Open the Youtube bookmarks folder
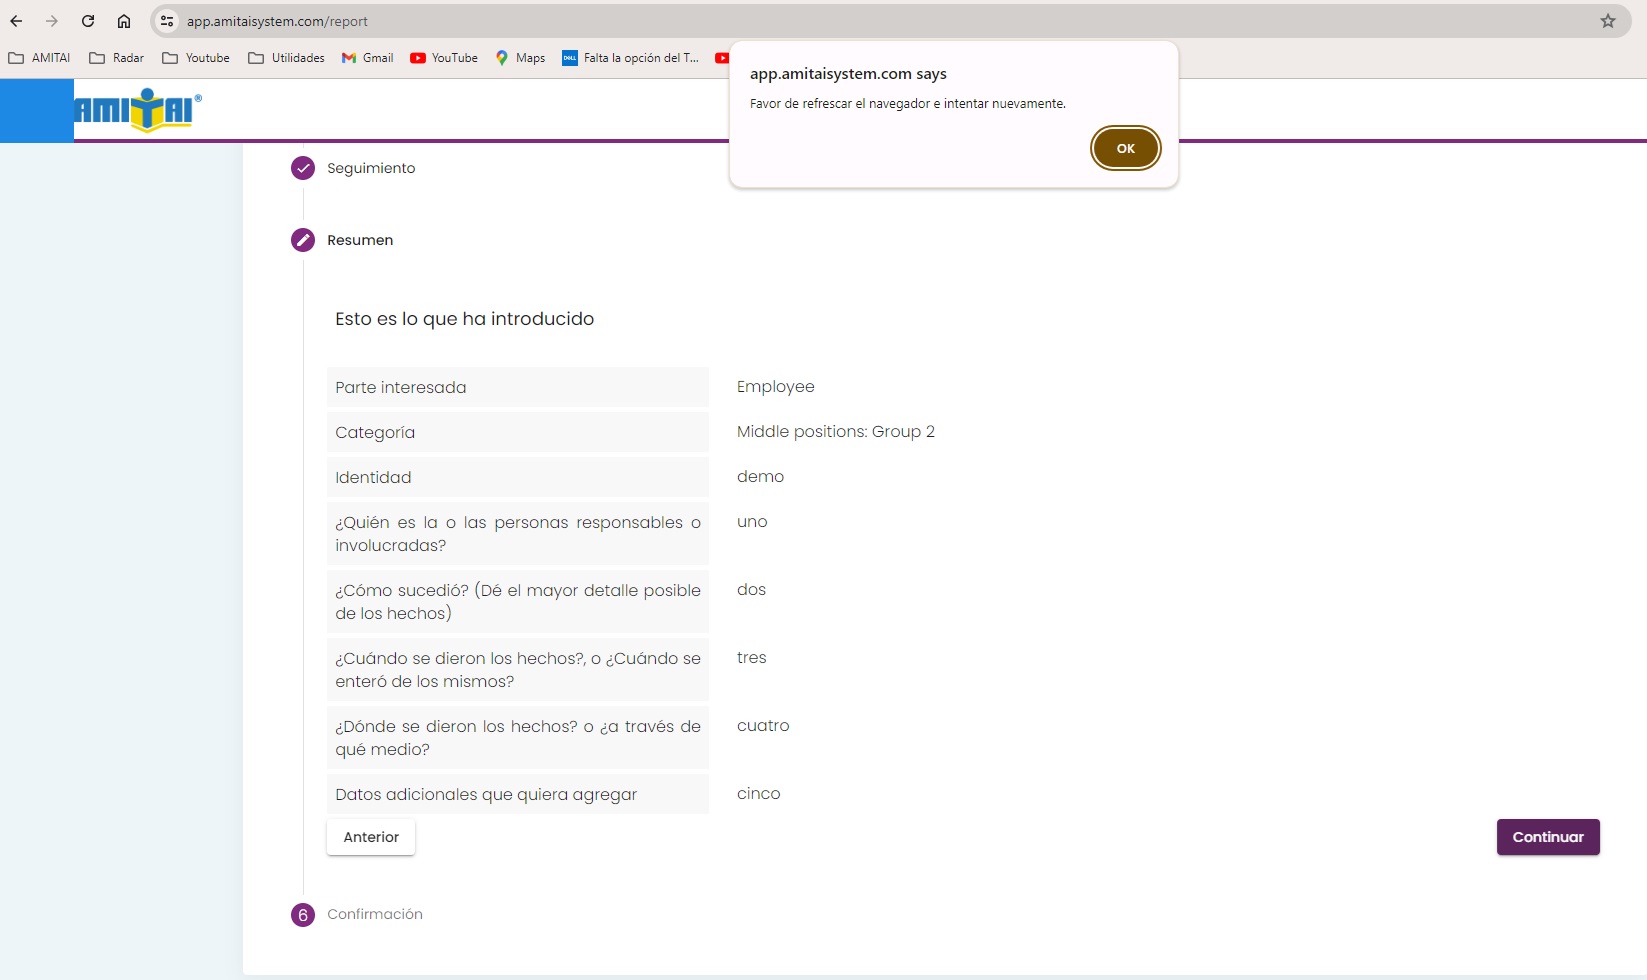This screenshot has height=980, width=1647. (196, 58)
